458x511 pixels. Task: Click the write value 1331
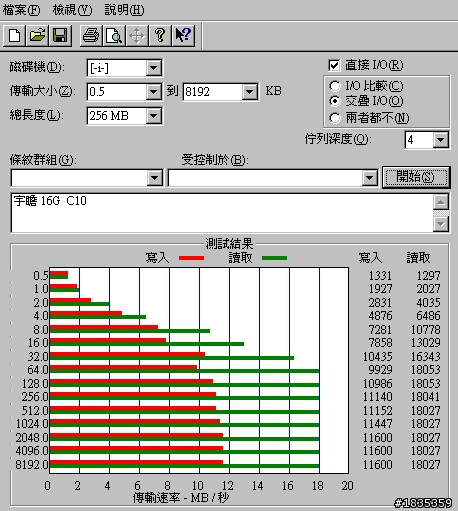380,276
